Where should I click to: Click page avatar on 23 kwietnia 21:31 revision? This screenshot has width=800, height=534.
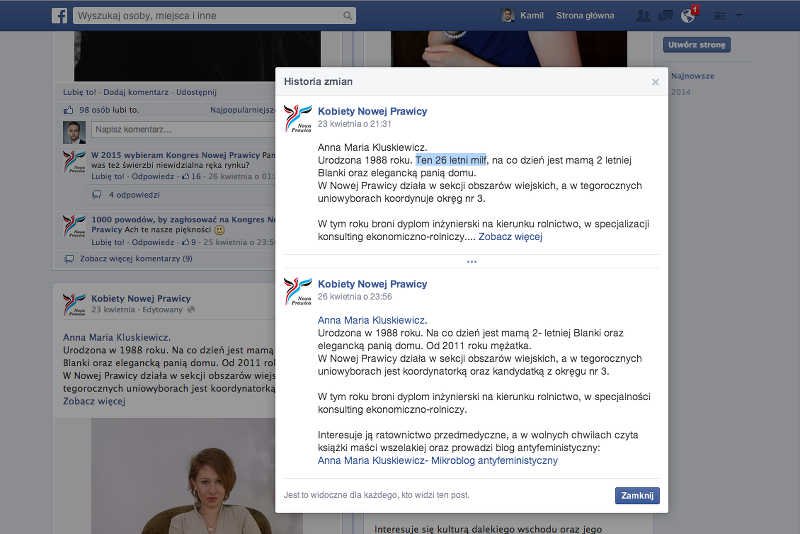298,118
